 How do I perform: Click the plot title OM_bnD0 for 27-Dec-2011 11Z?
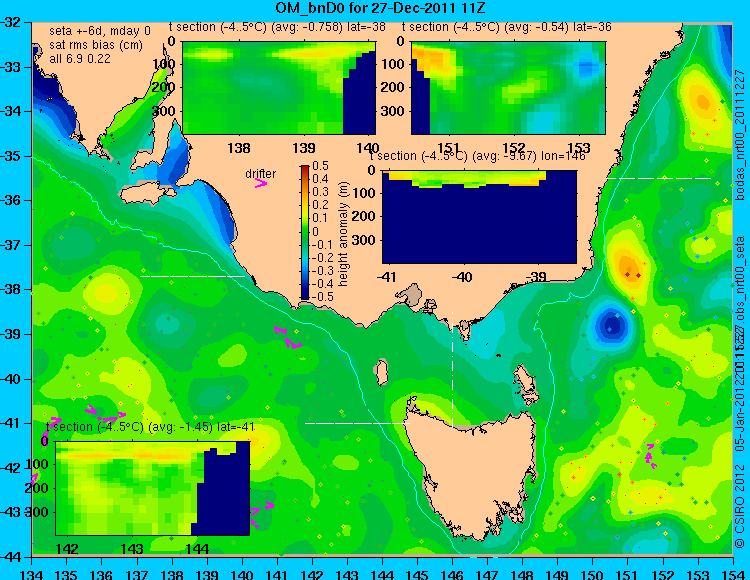[x=381, y=7]
